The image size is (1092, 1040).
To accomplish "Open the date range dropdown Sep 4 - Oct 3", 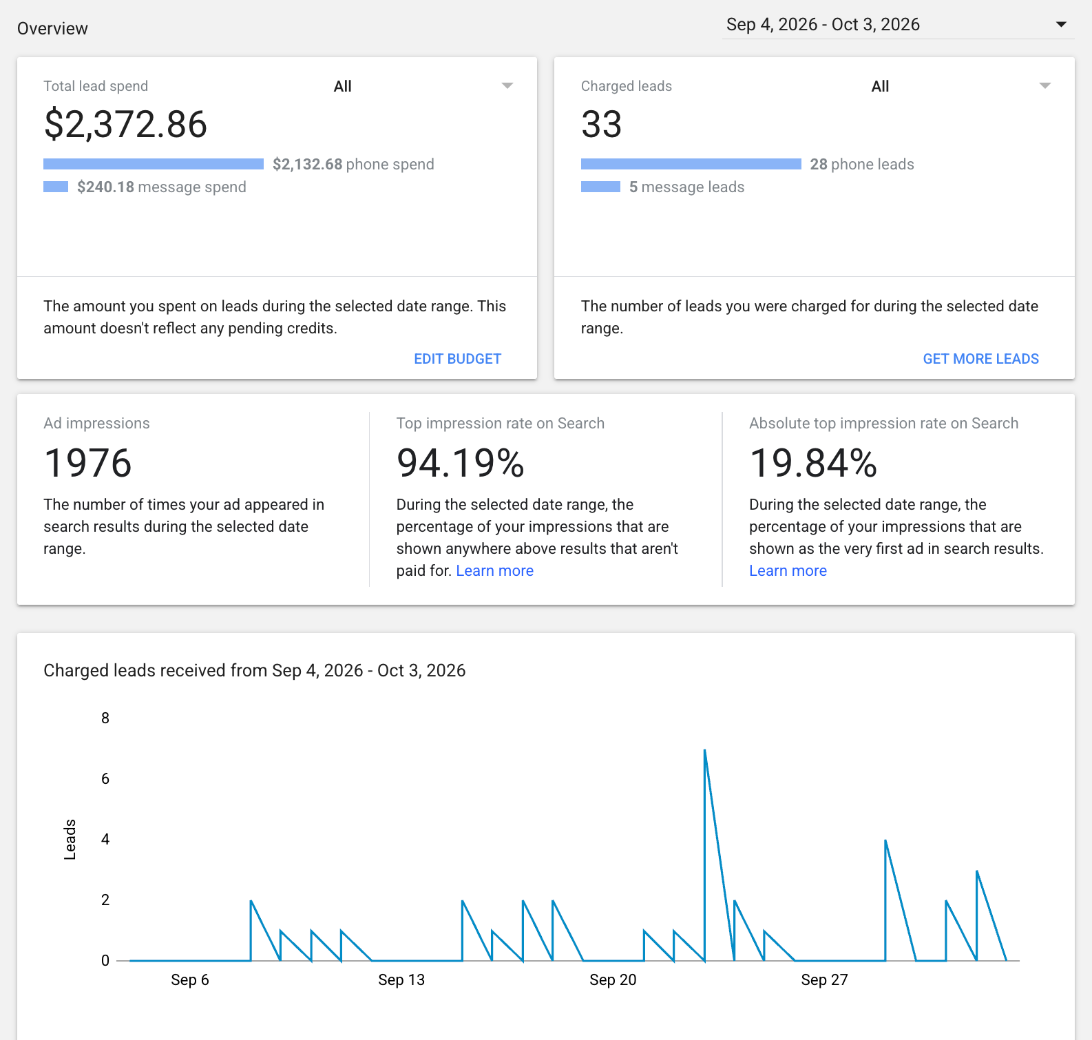I will 898,24.
